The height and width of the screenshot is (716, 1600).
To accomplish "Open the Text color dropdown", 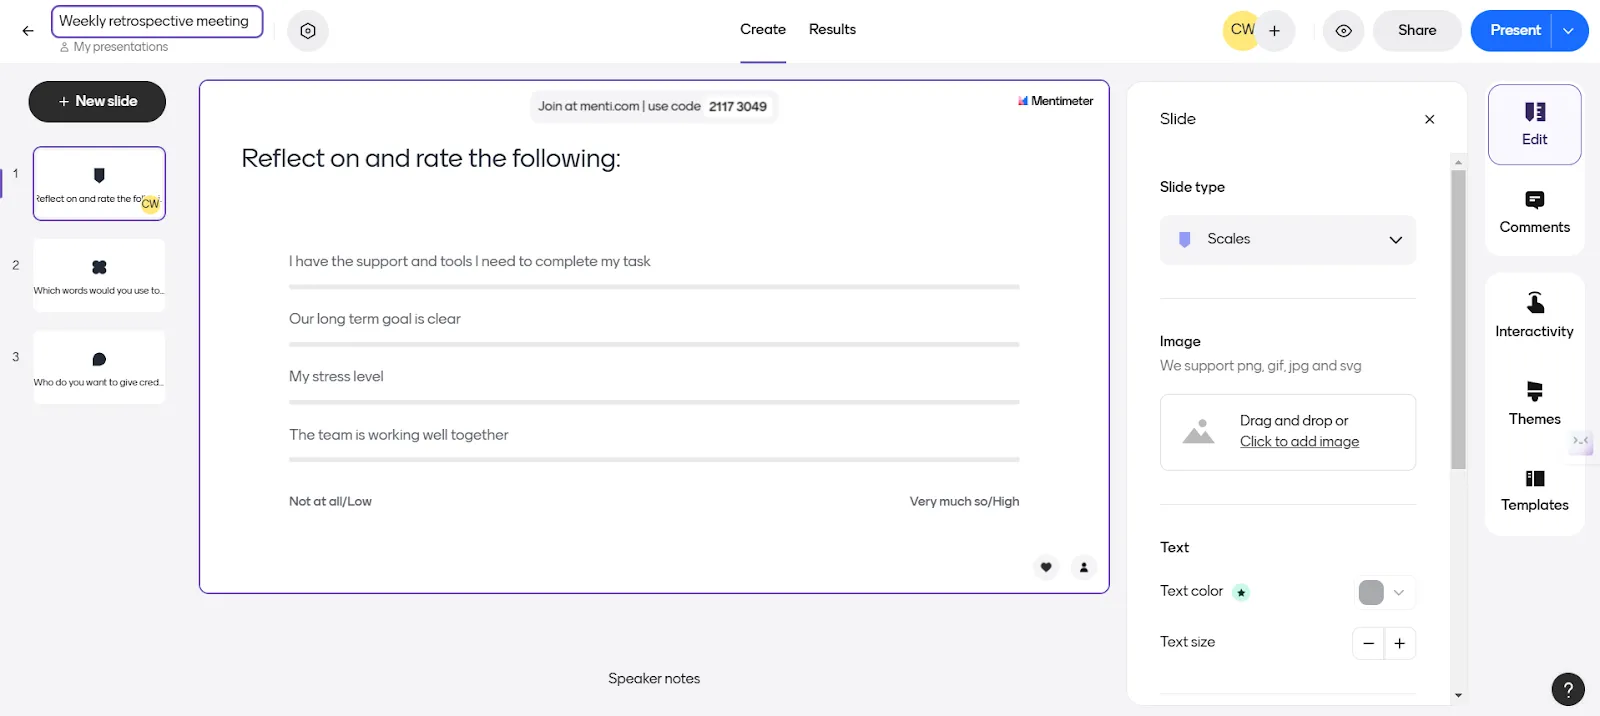I will [1385, 592].
